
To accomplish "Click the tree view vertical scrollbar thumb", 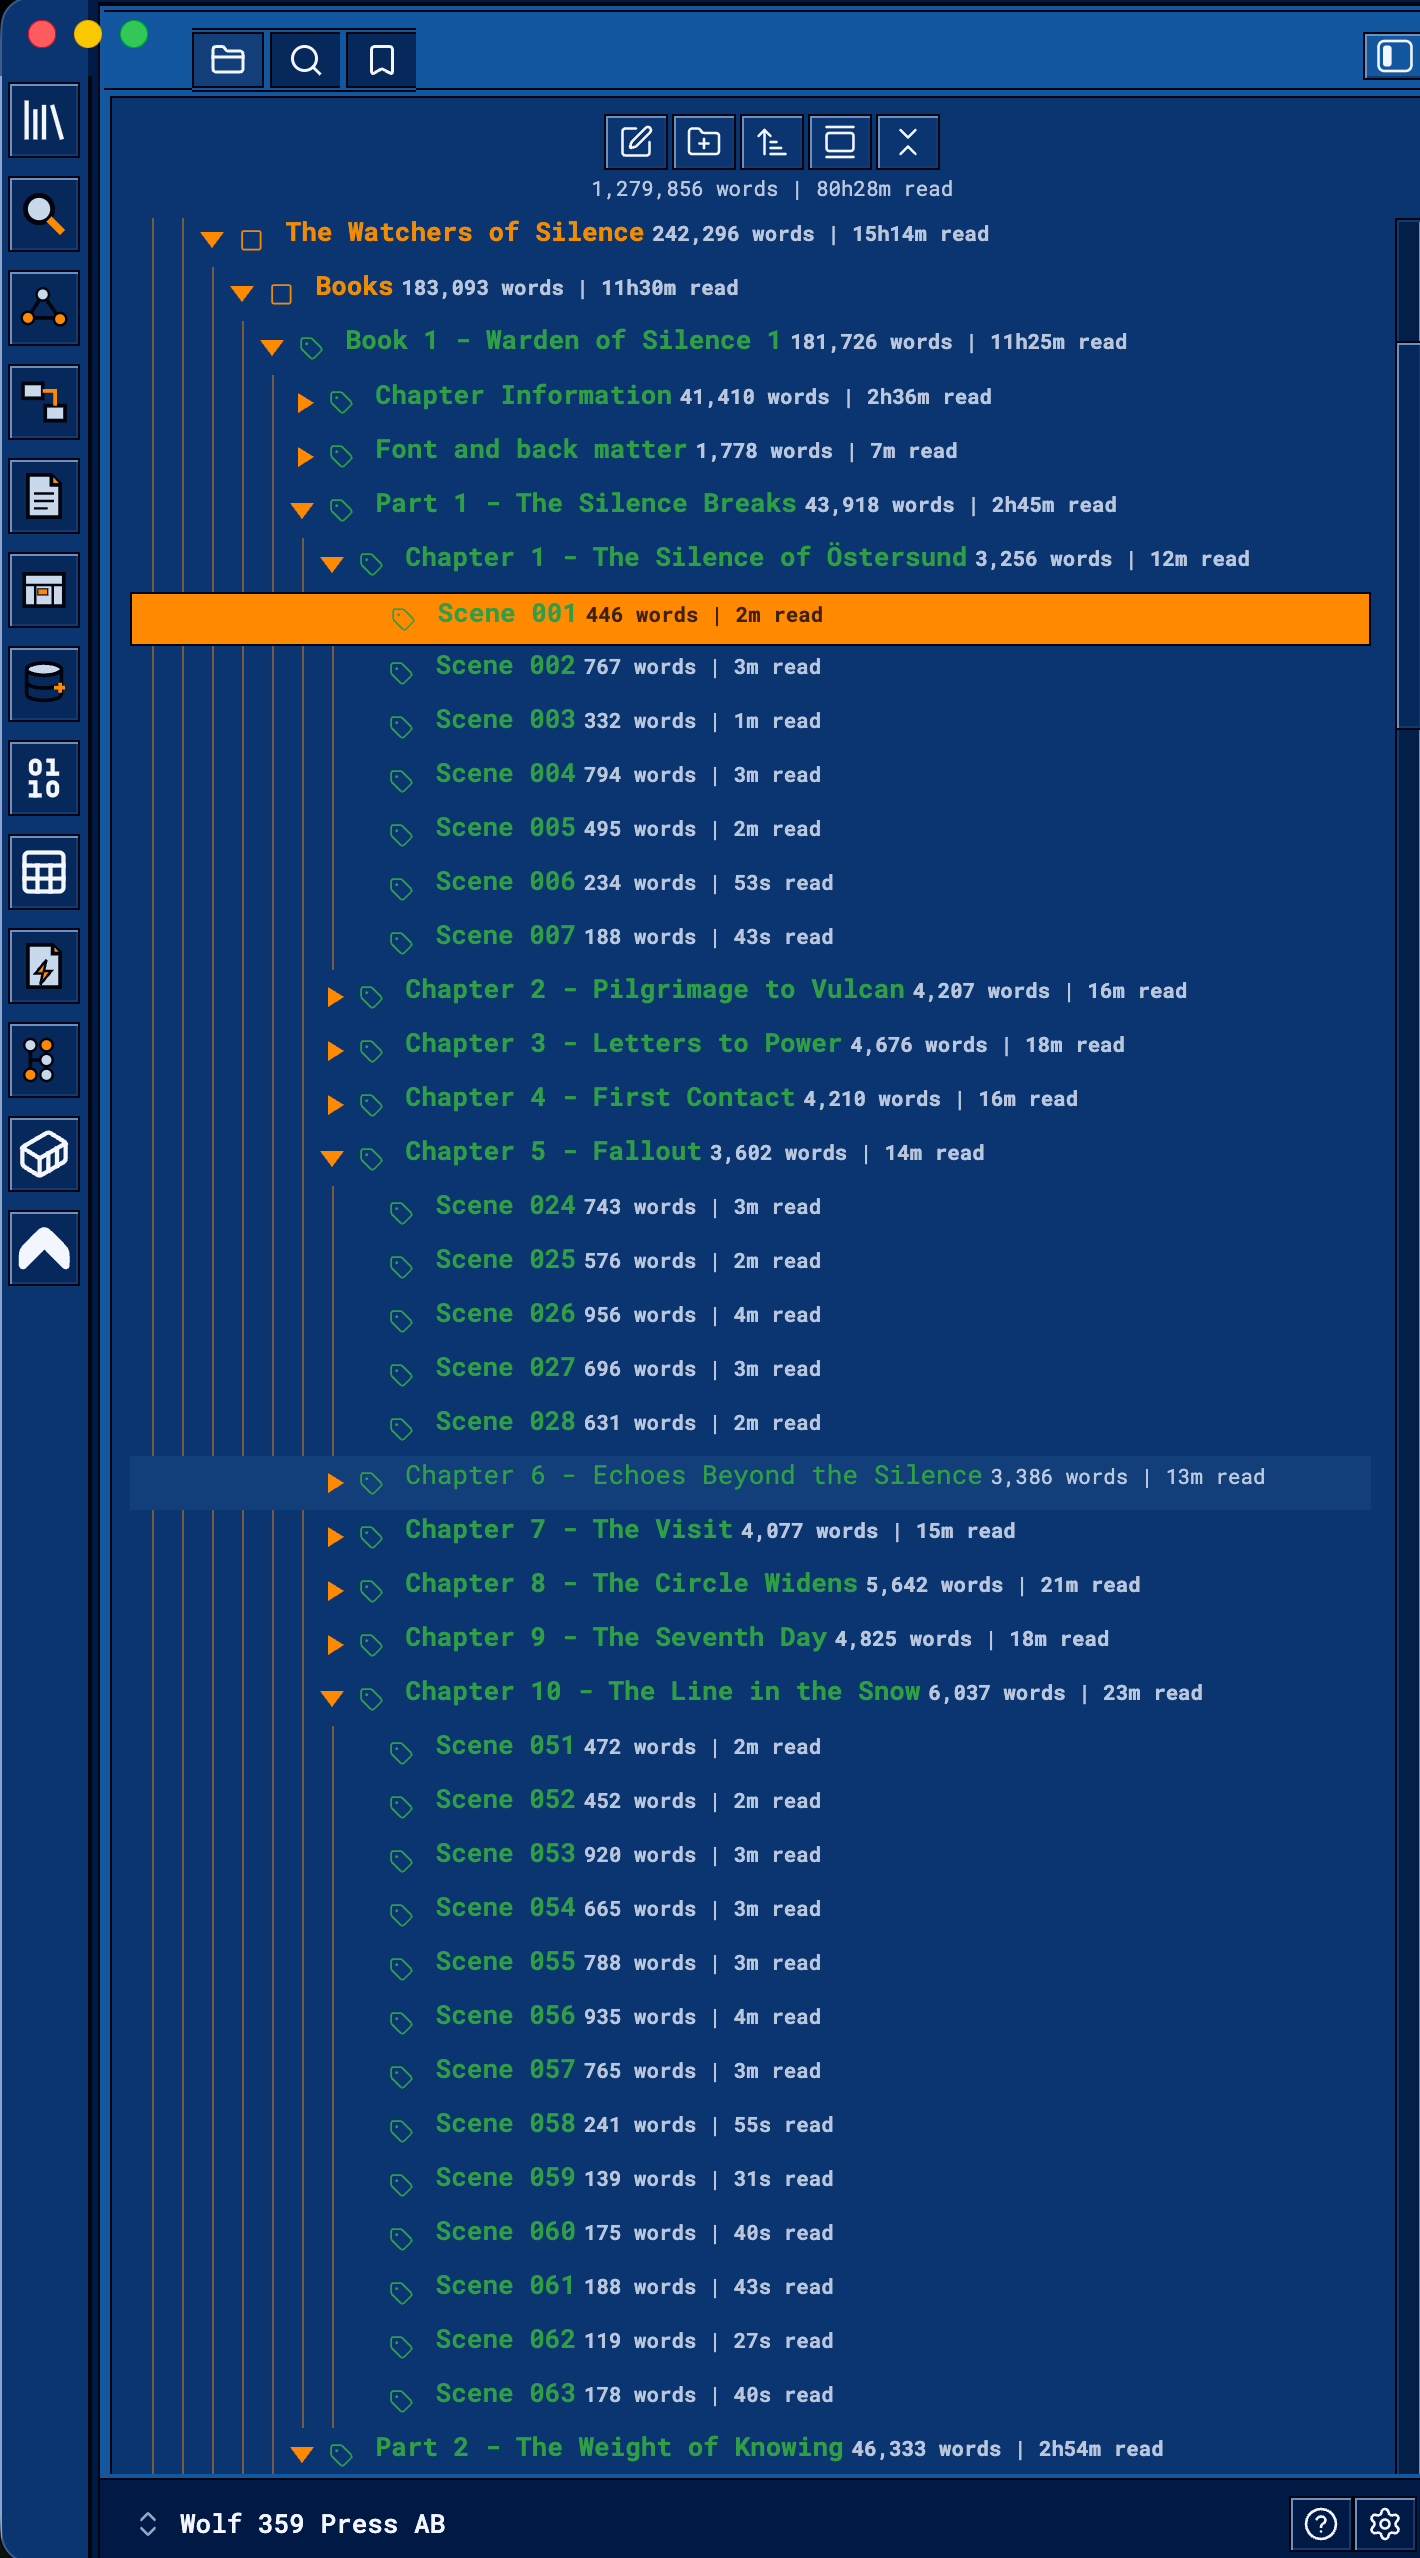I will [x=1408, y=535].
